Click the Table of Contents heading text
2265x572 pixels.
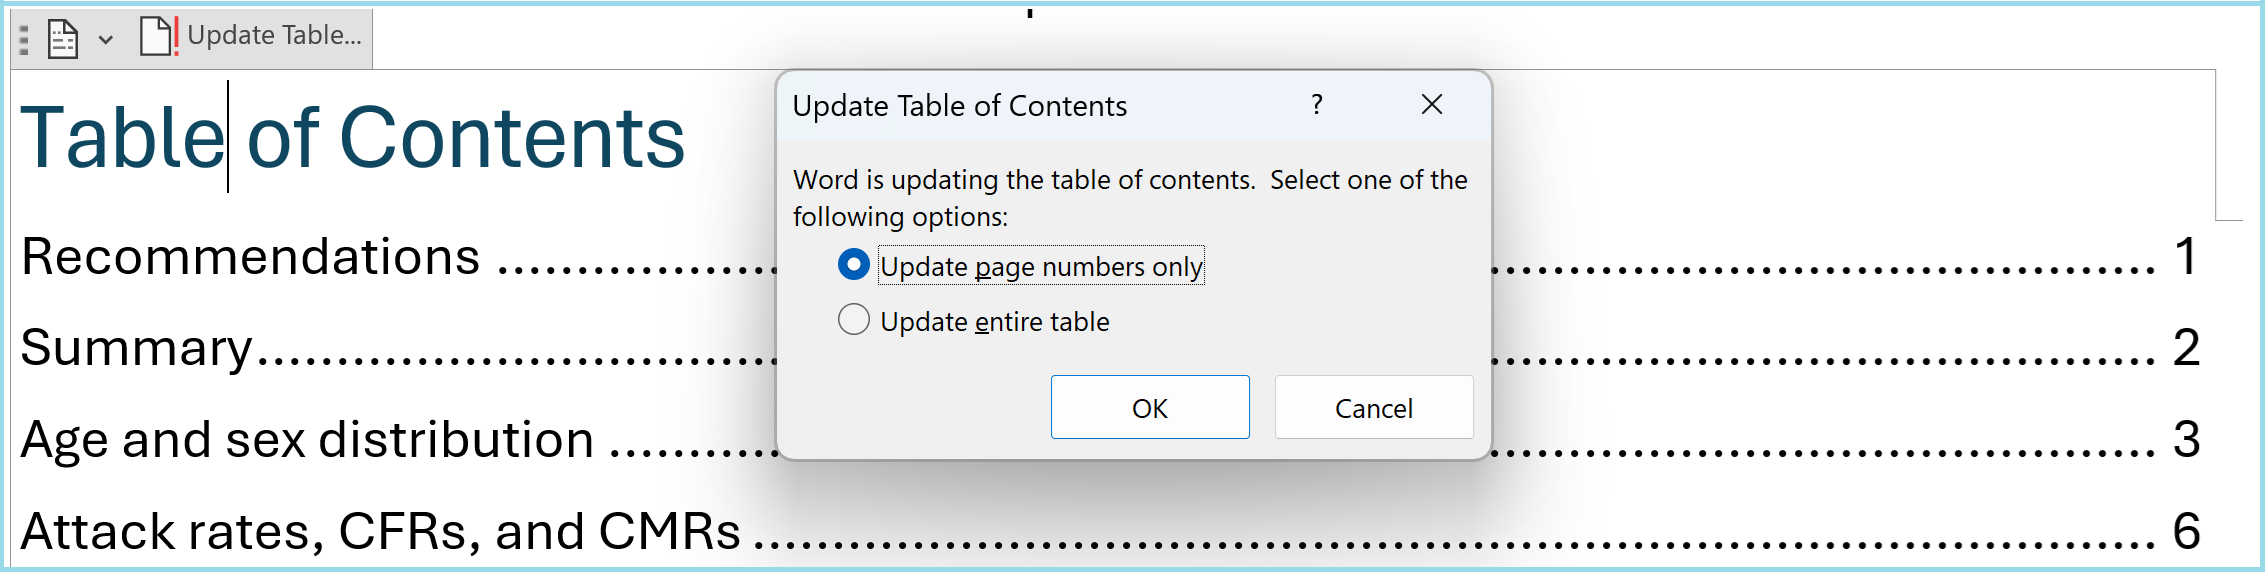pos(352,138)
